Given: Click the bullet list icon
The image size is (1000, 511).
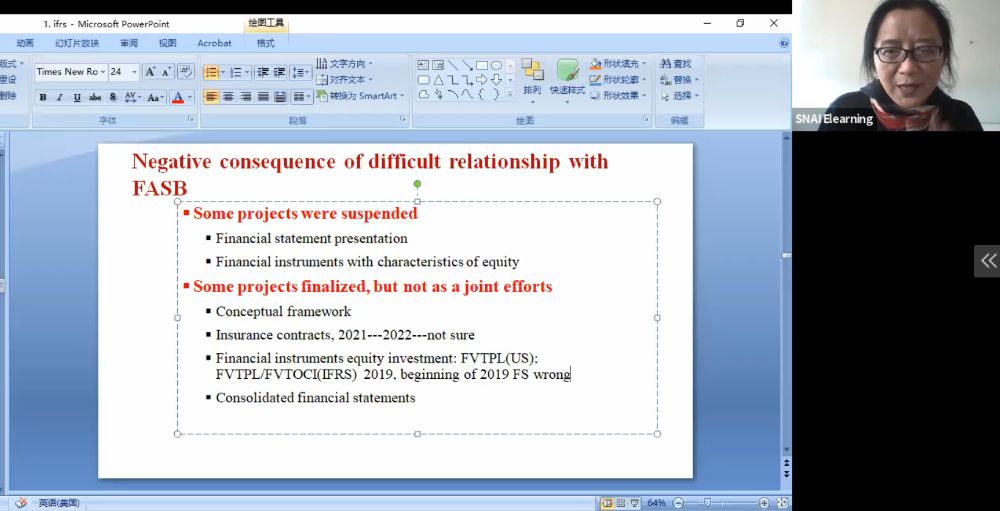Looking at the screenshot, I should click(x=210, y=72).
